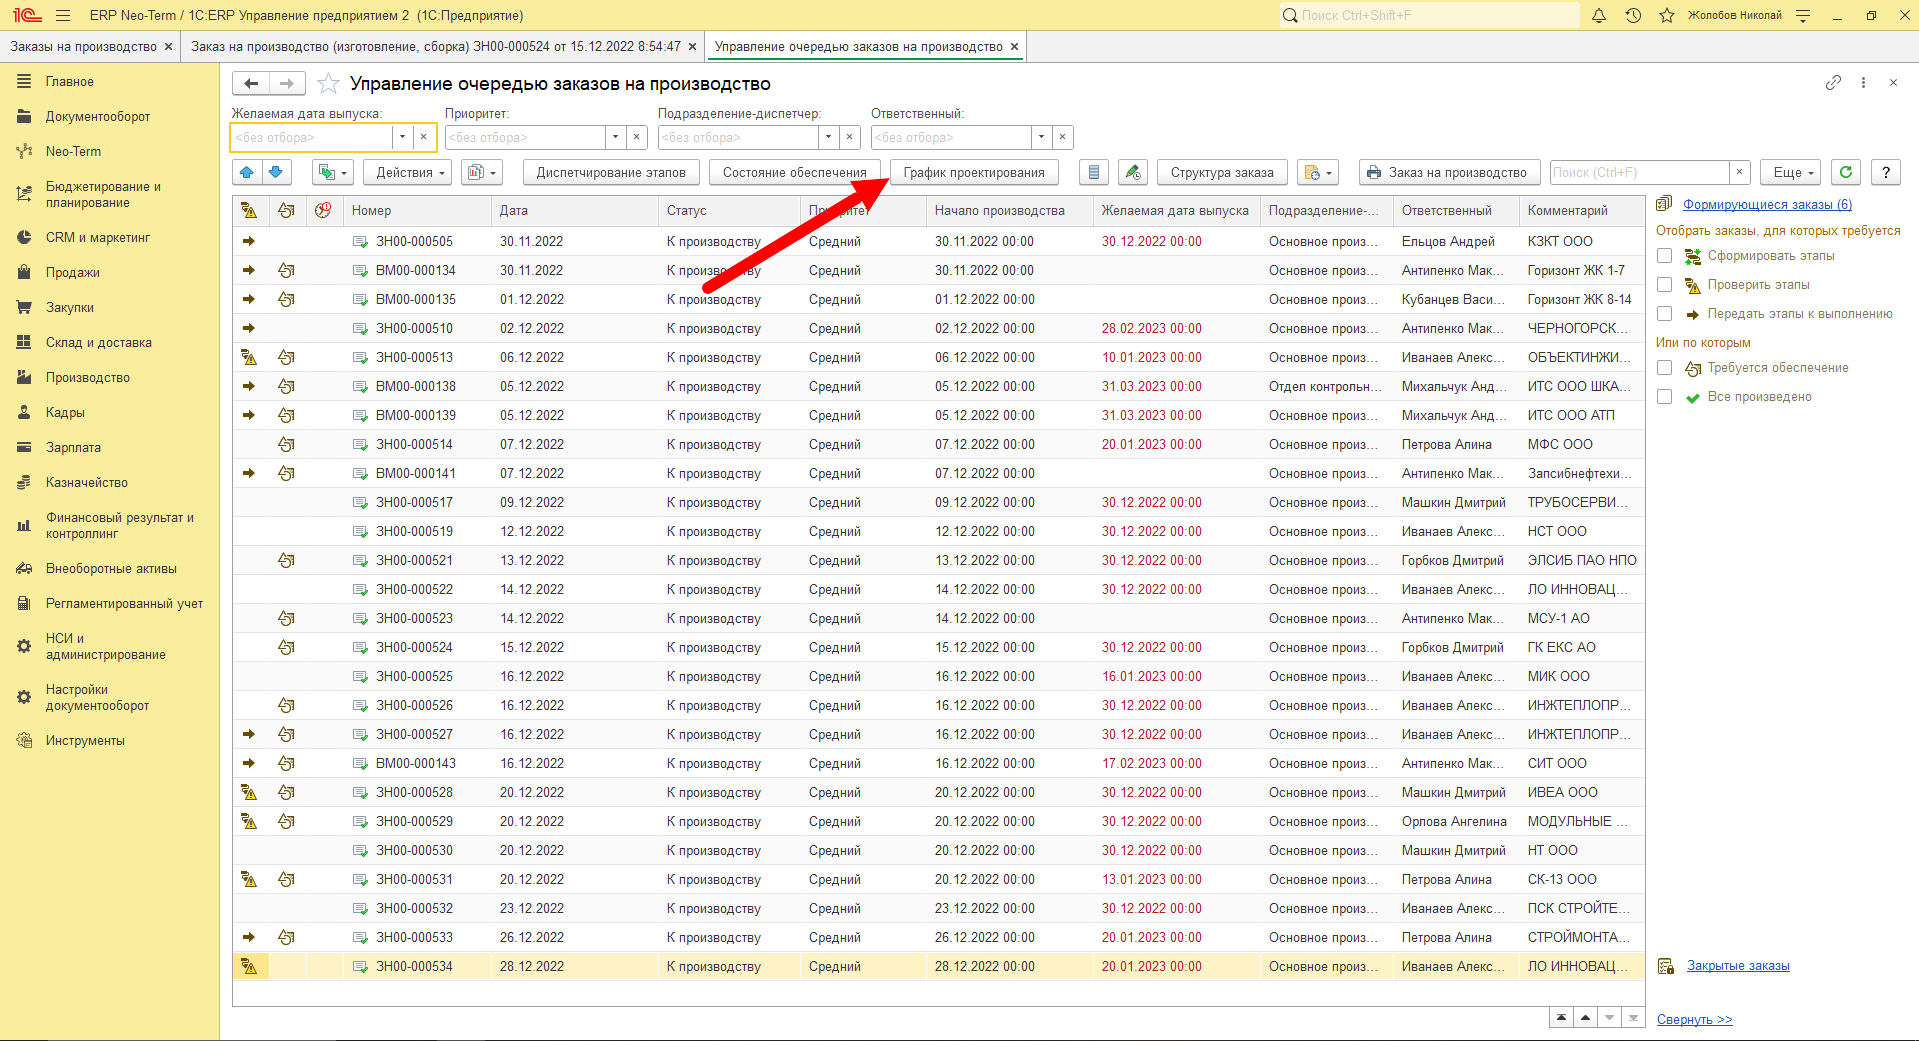
Task: Navigate back with left arrow button
Action: coord(251,84)
